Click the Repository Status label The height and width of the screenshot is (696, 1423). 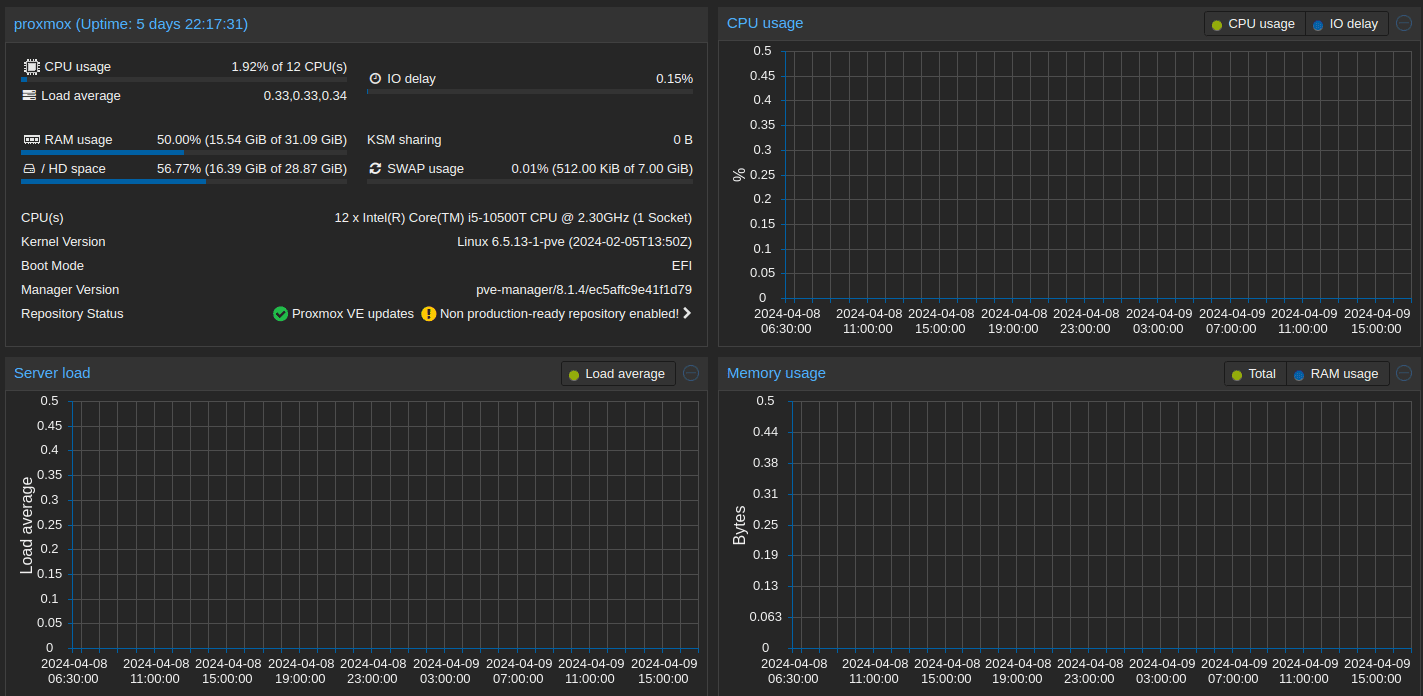pos(72,314)
